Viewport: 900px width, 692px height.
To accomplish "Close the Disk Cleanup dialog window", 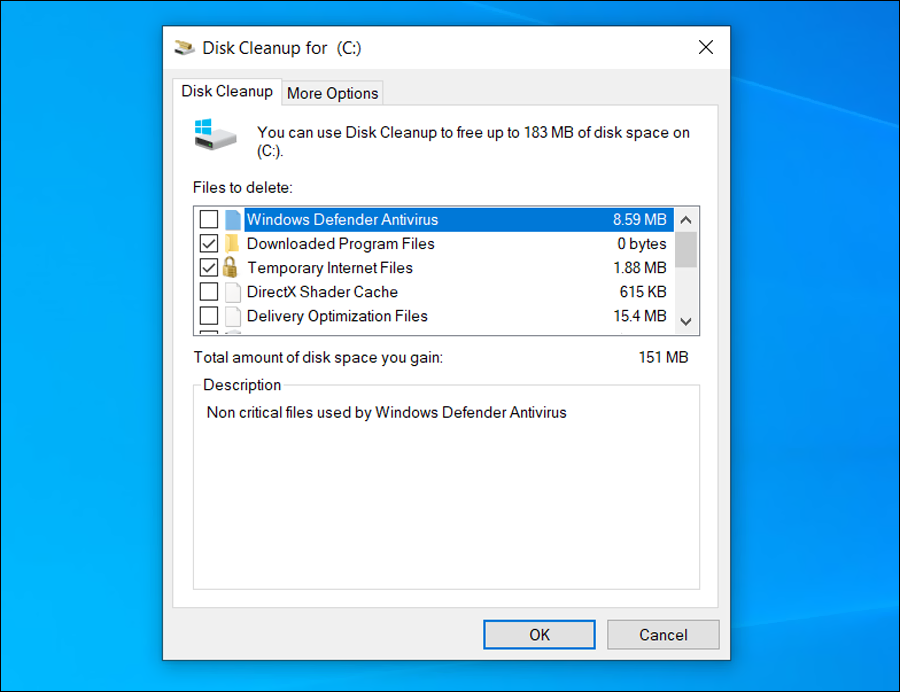I will [706, 47].
